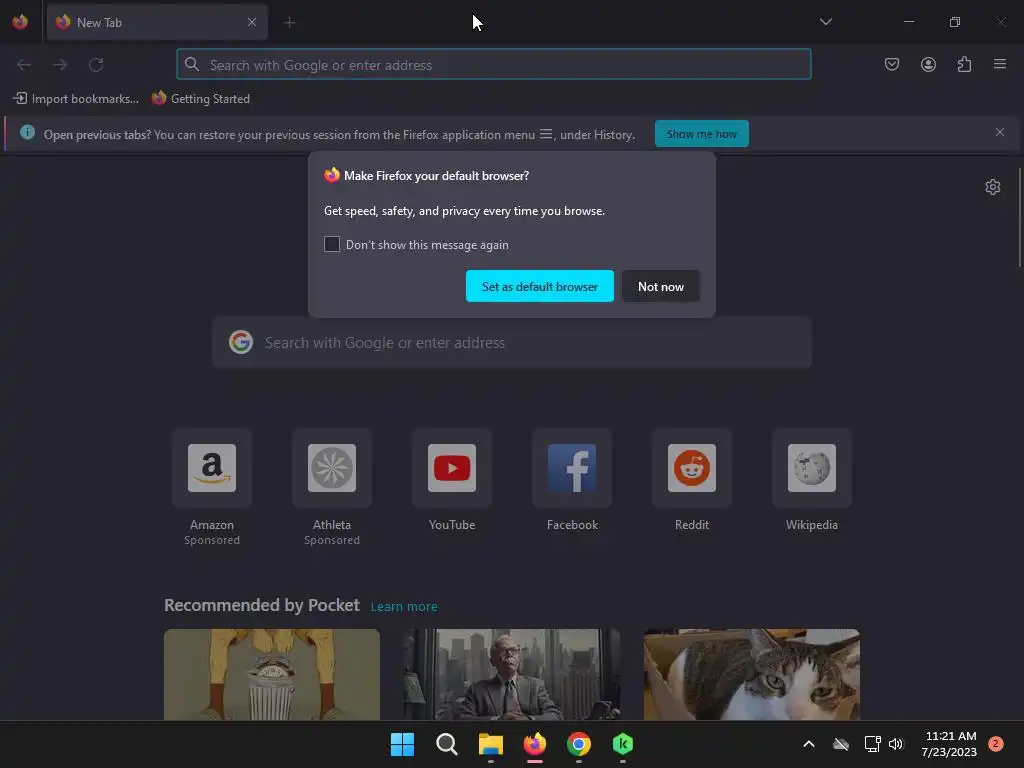This screenshot has height=768, width=1024.
Task: Open the trash can Pocket story thumbnail
Action: 272,675
